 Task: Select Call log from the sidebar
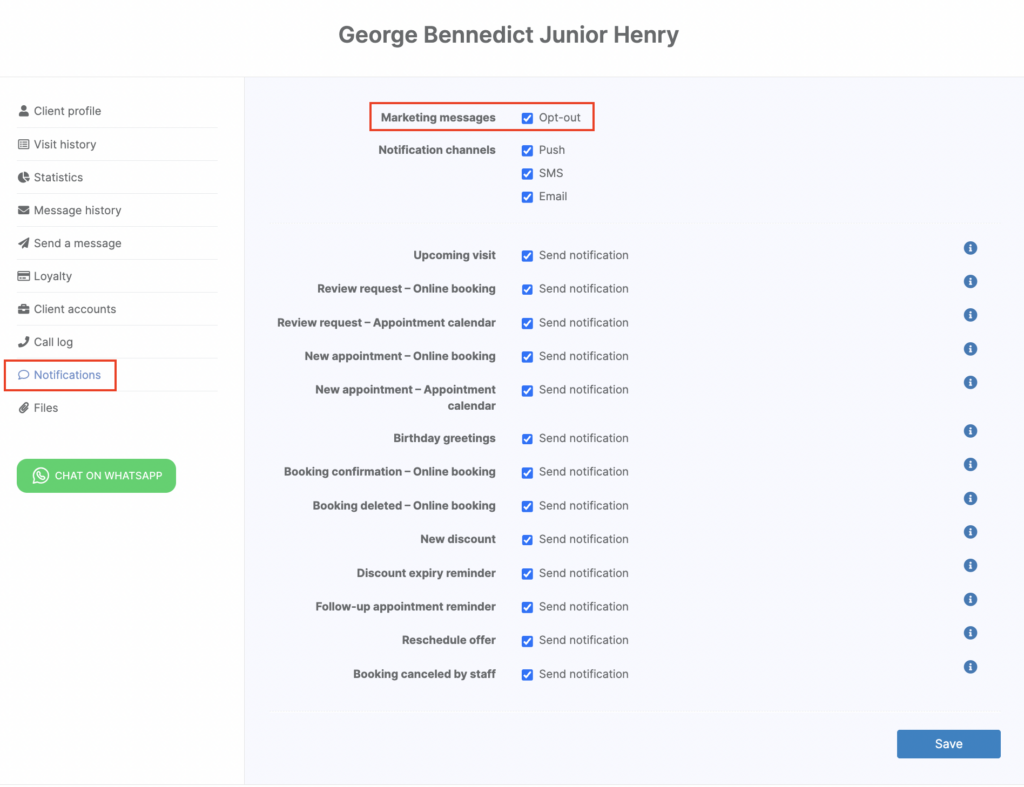click(x=53, y=342)
